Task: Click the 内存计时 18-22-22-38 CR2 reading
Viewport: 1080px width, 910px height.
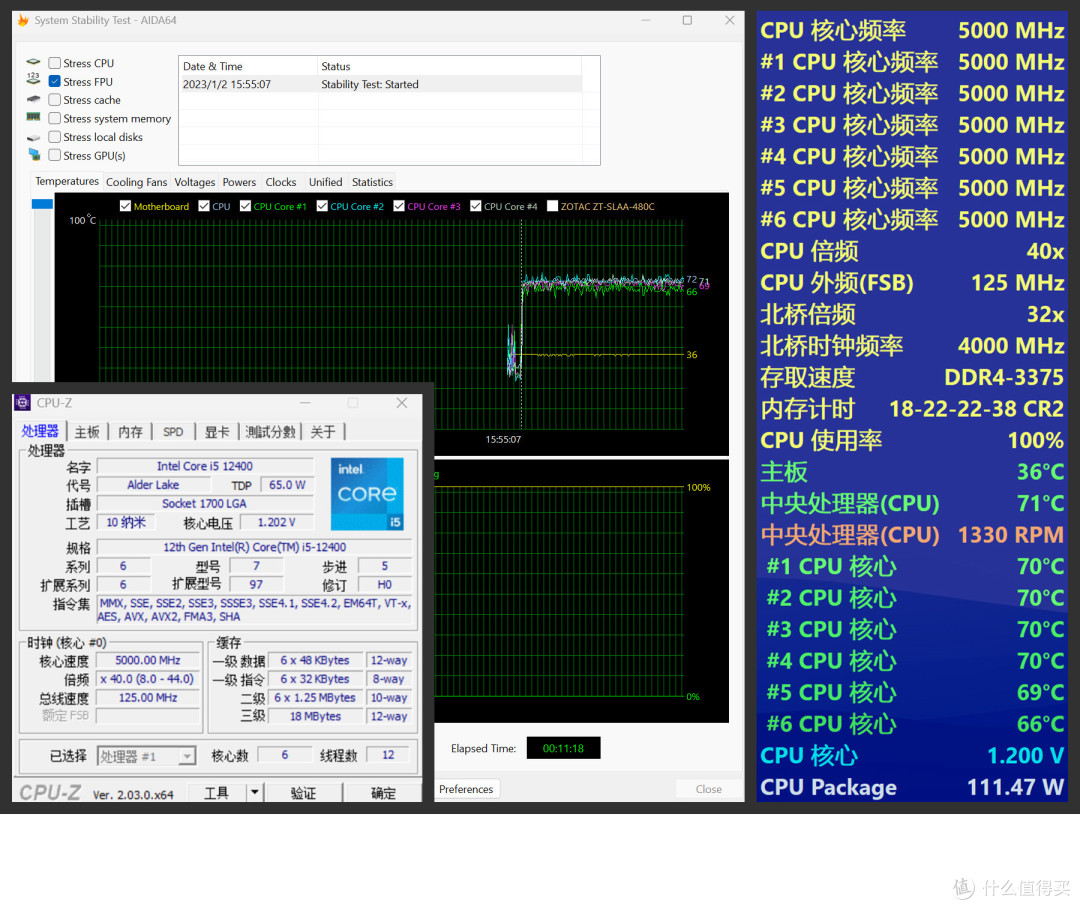Action: coord(912,409)
